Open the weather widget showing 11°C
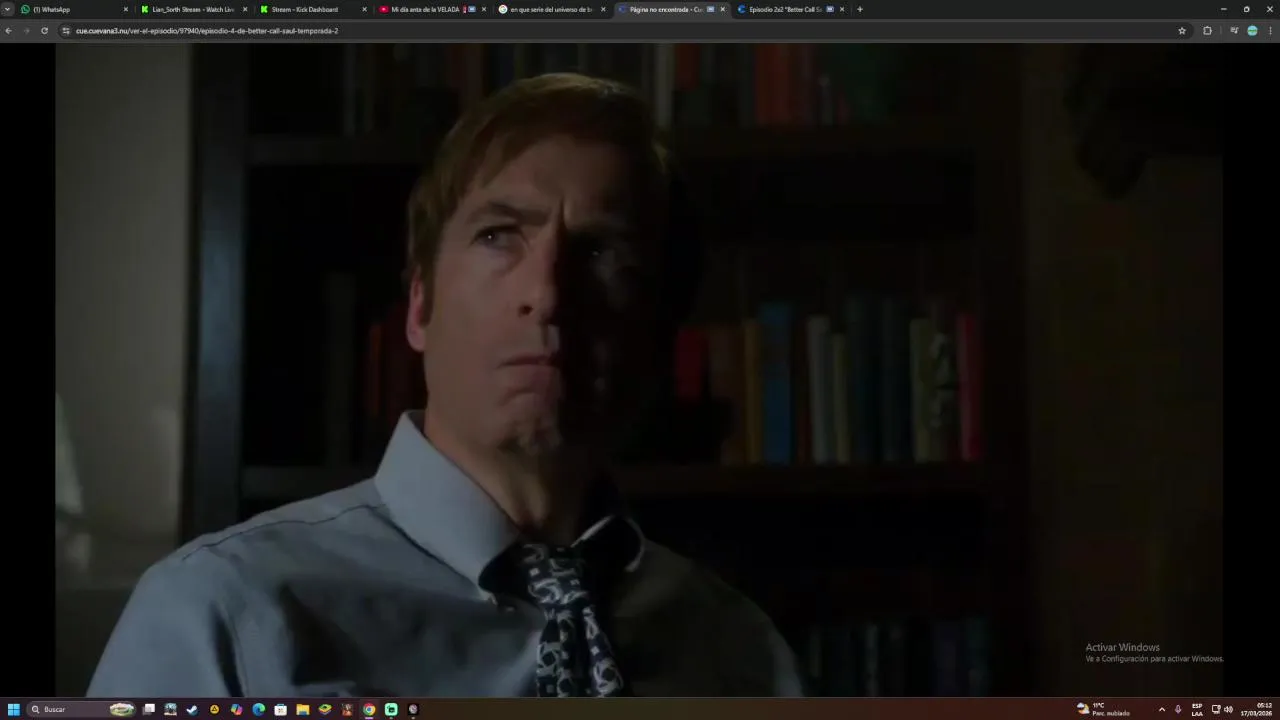 coord(1103,709)
